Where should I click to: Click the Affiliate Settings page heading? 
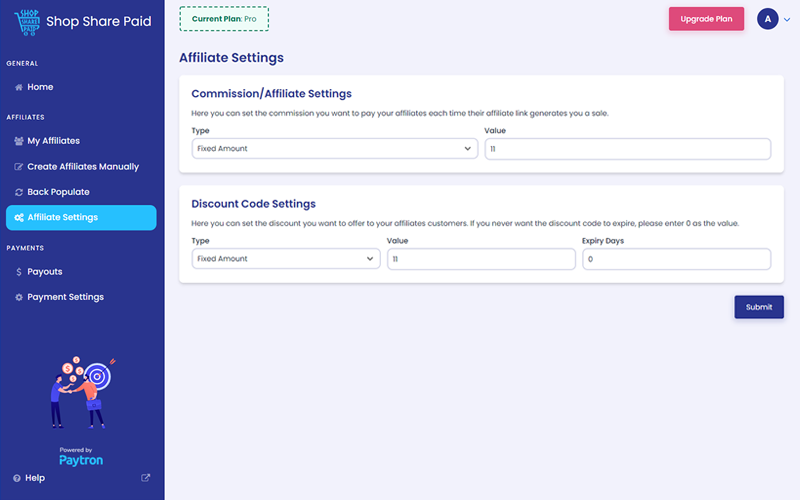coord(231,58)
